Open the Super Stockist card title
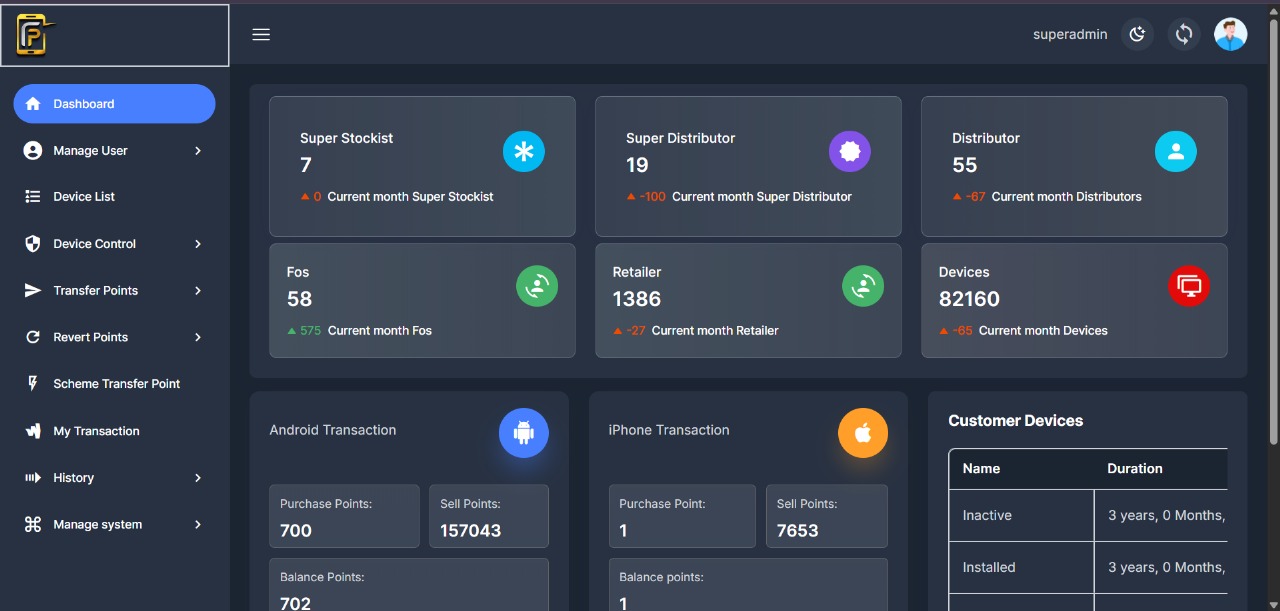The width and height of the screenshot is (1280, 611). click(346, 138)
